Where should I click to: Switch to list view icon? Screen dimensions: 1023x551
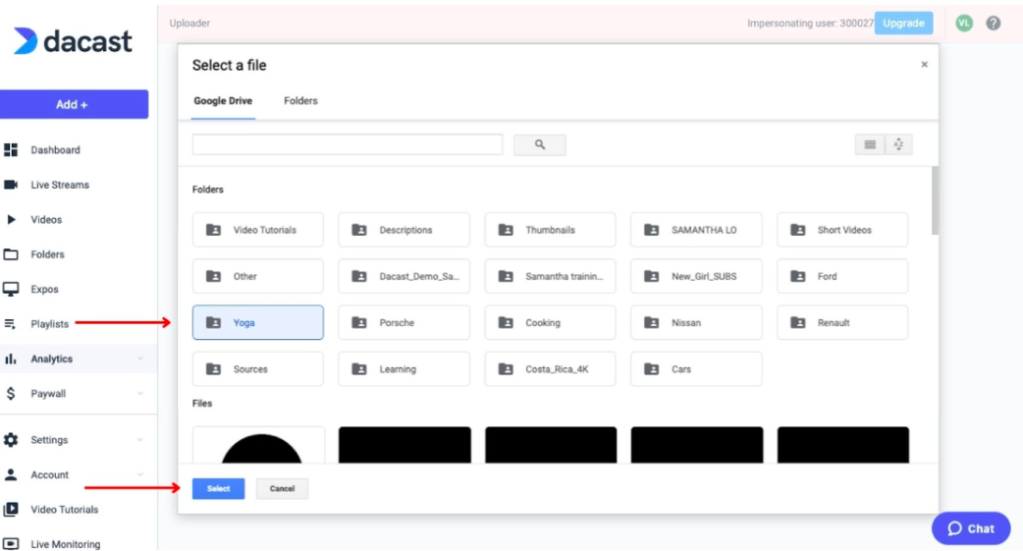pyautogui.click(x=870, y=145)
